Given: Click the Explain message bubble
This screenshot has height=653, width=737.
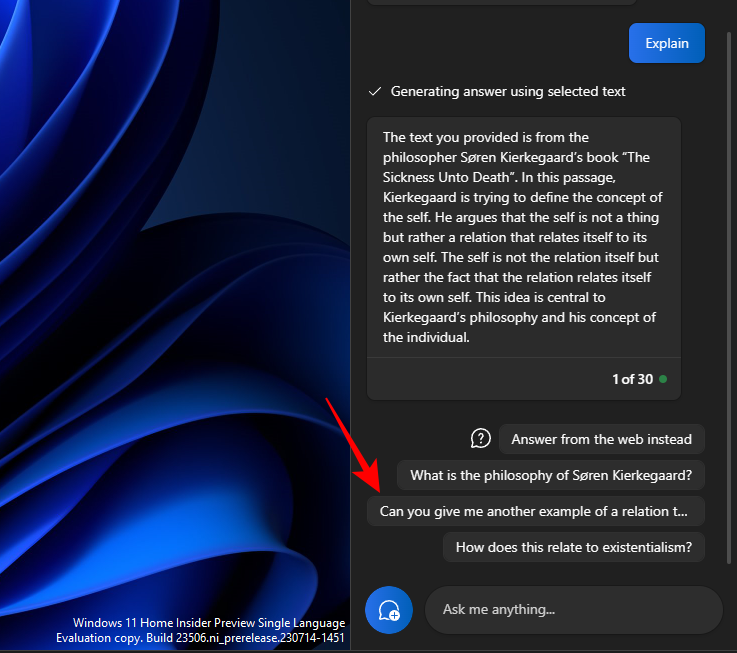Looking at the screenshot, I should (x=666, y=43).
